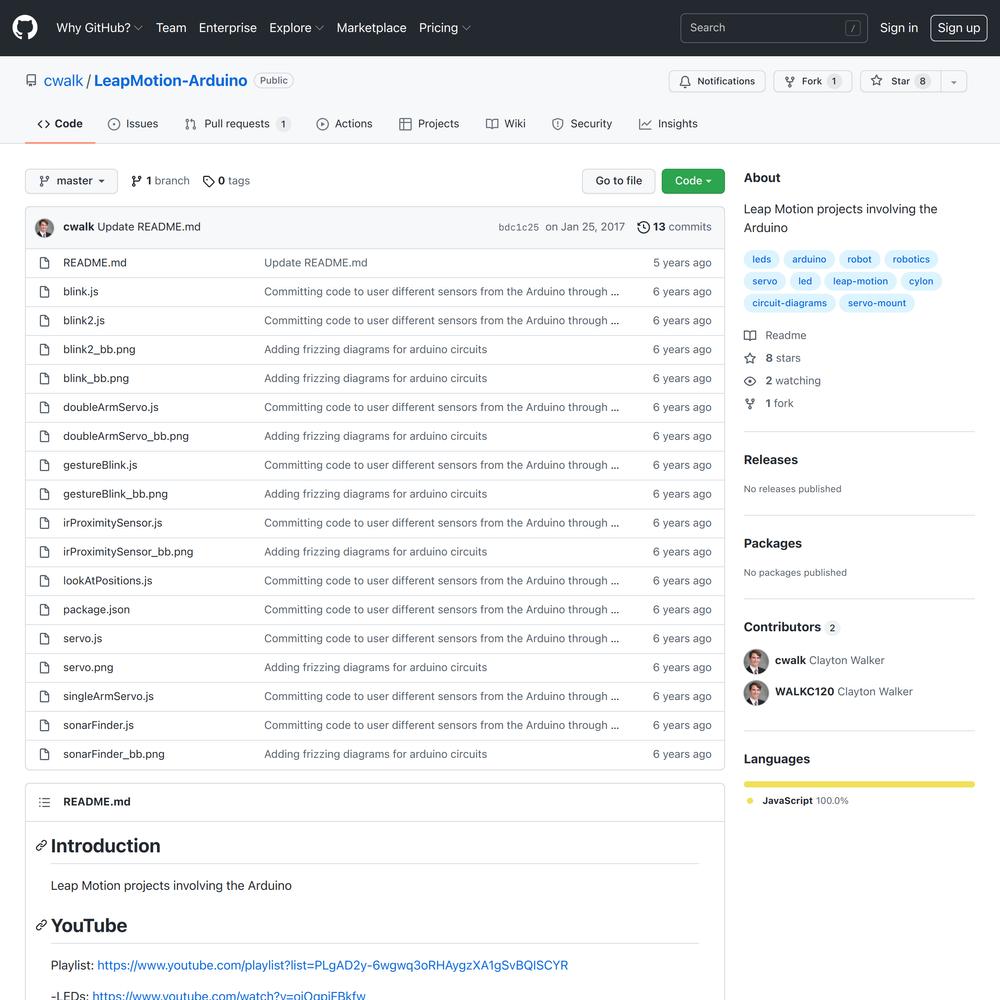
Task: Open the YouTube playlist URL link
Action: [332, 966]
